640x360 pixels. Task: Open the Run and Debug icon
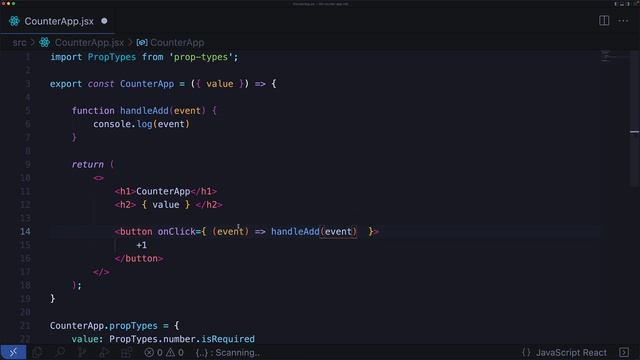point(104,352)
